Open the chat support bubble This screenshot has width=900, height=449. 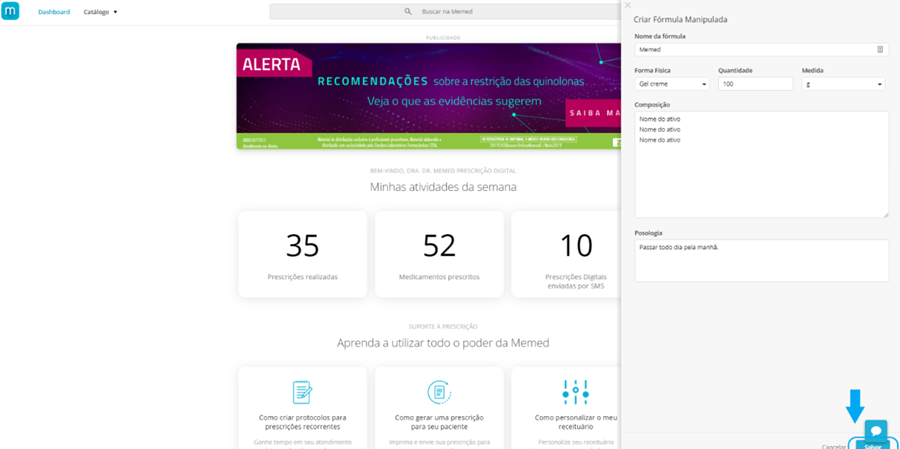(876, 431)
